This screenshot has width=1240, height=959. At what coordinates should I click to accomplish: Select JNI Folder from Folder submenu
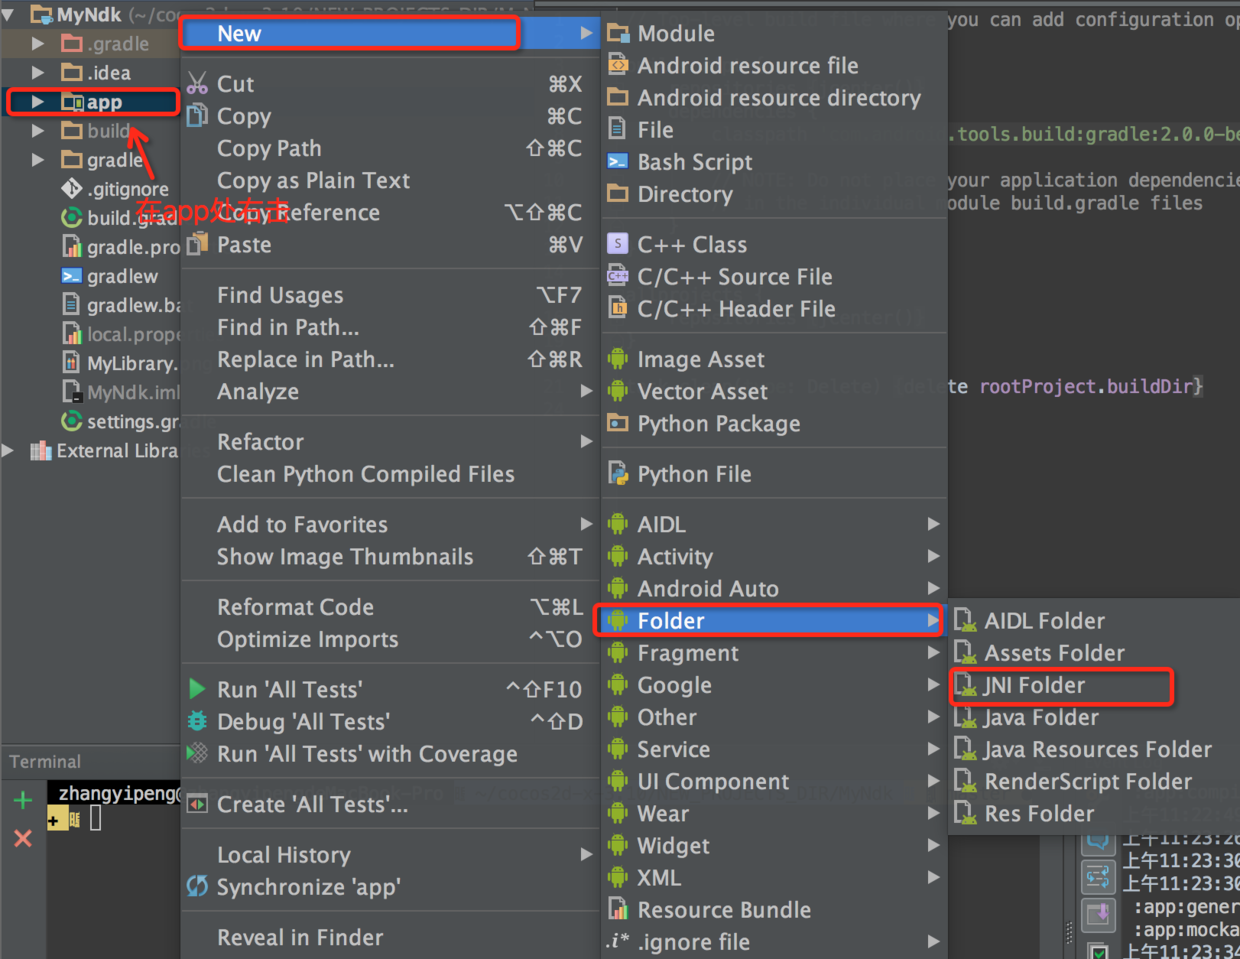[1034, 685]
